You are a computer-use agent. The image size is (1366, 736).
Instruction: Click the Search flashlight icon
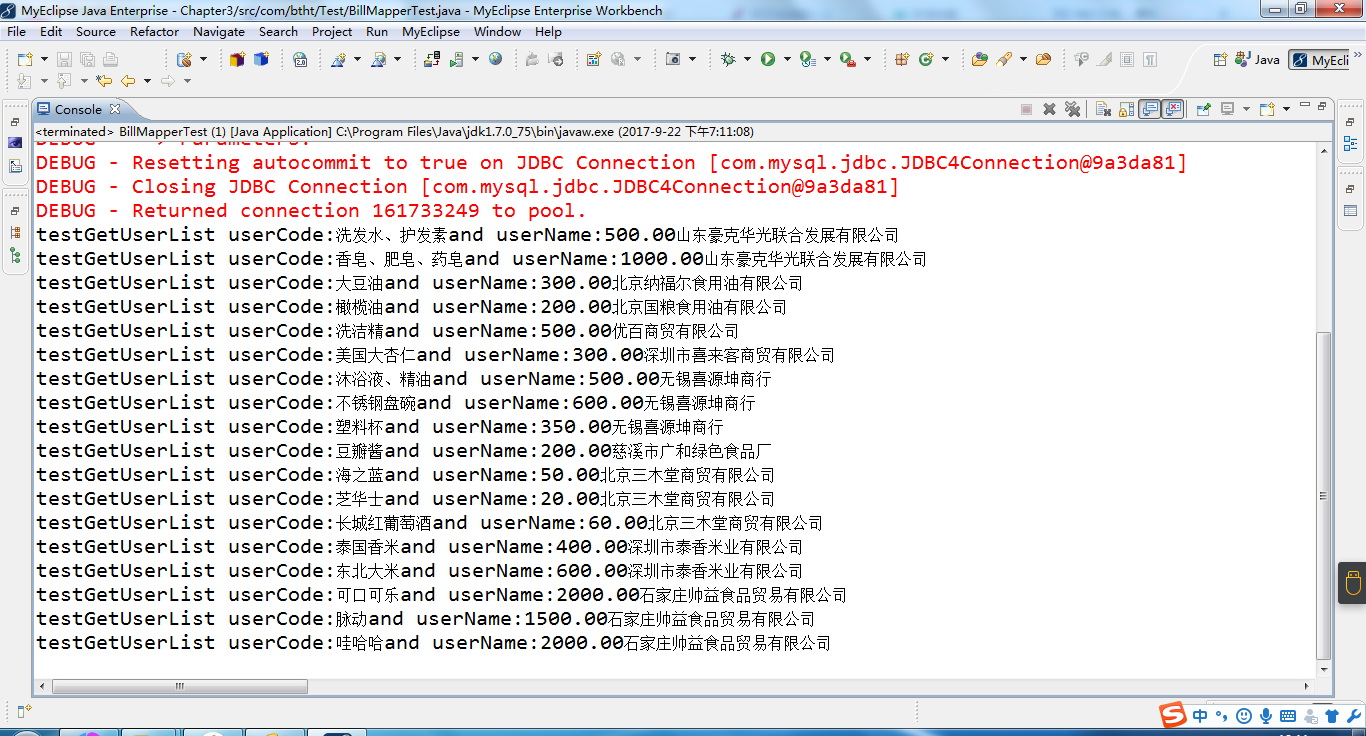[1003, 59]
